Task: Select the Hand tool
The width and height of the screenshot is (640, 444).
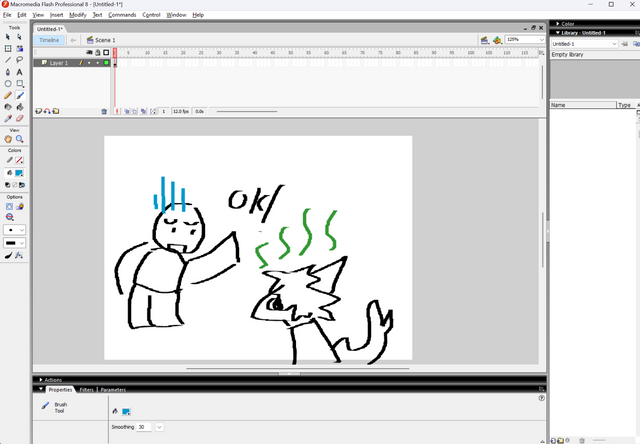Action: click(x=8, y=139)
